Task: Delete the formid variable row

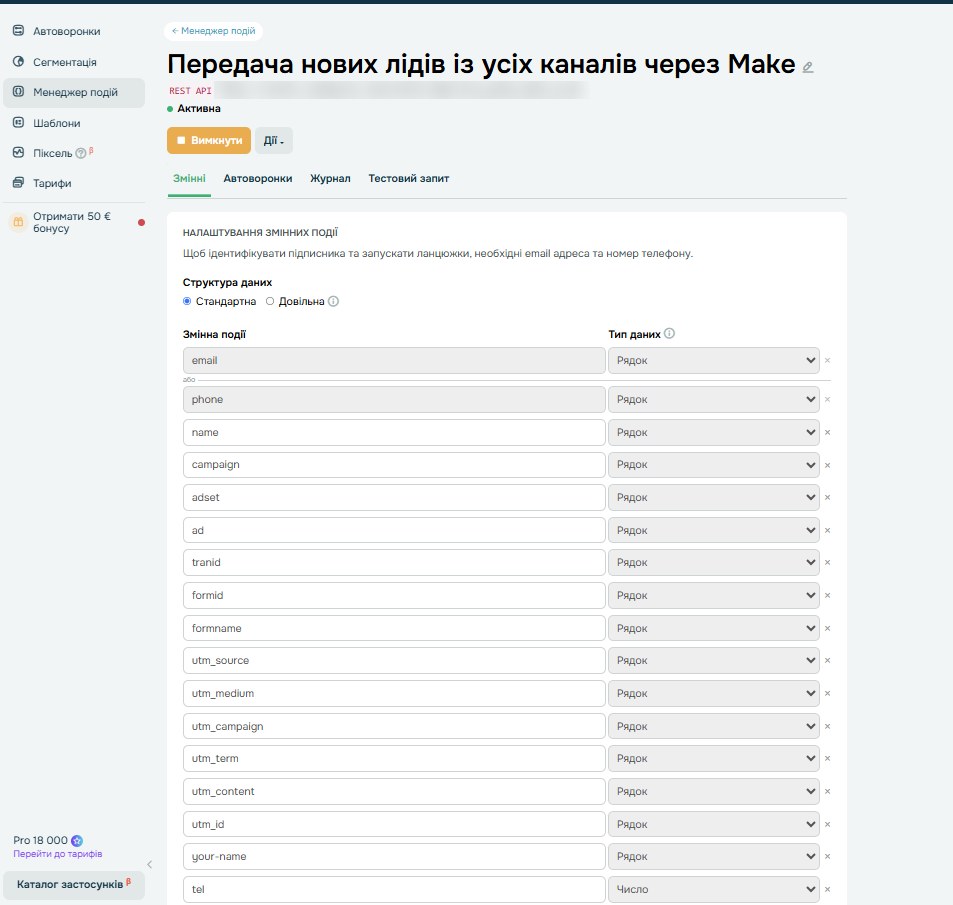Action: (827, 595)
